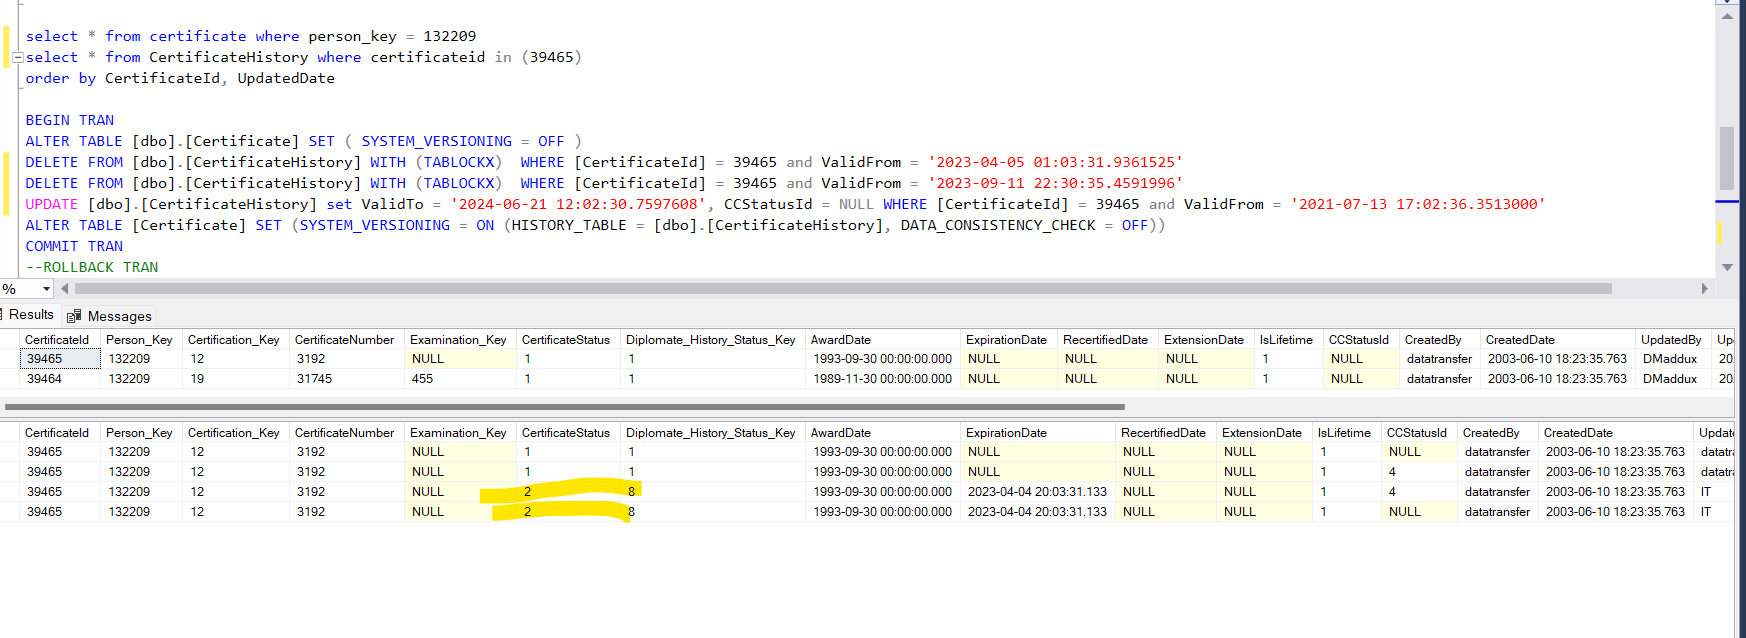Click the date literal '2023-09-11 22:30:35.4591996'

pyautogui.click(x=1056, y=183)
